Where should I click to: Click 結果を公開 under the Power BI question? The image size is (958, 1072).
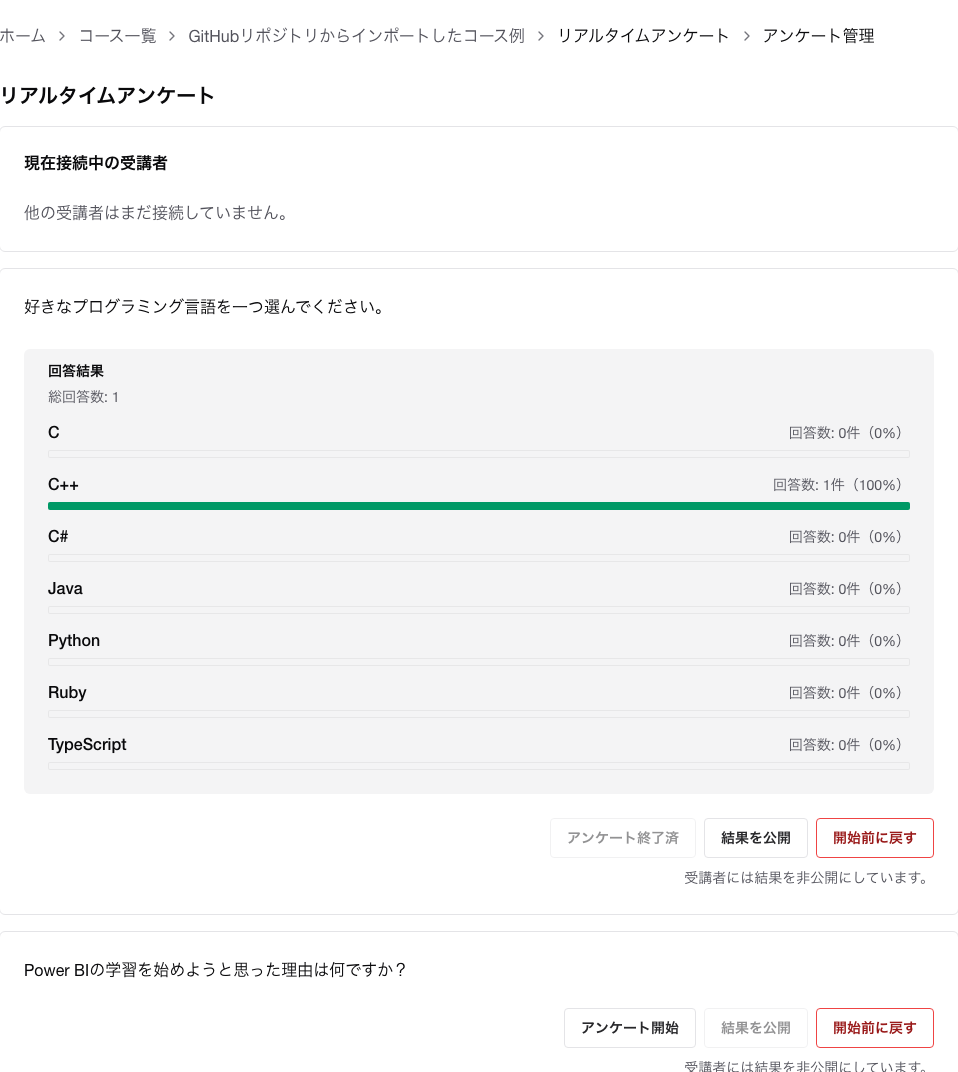pos(755,1028)
